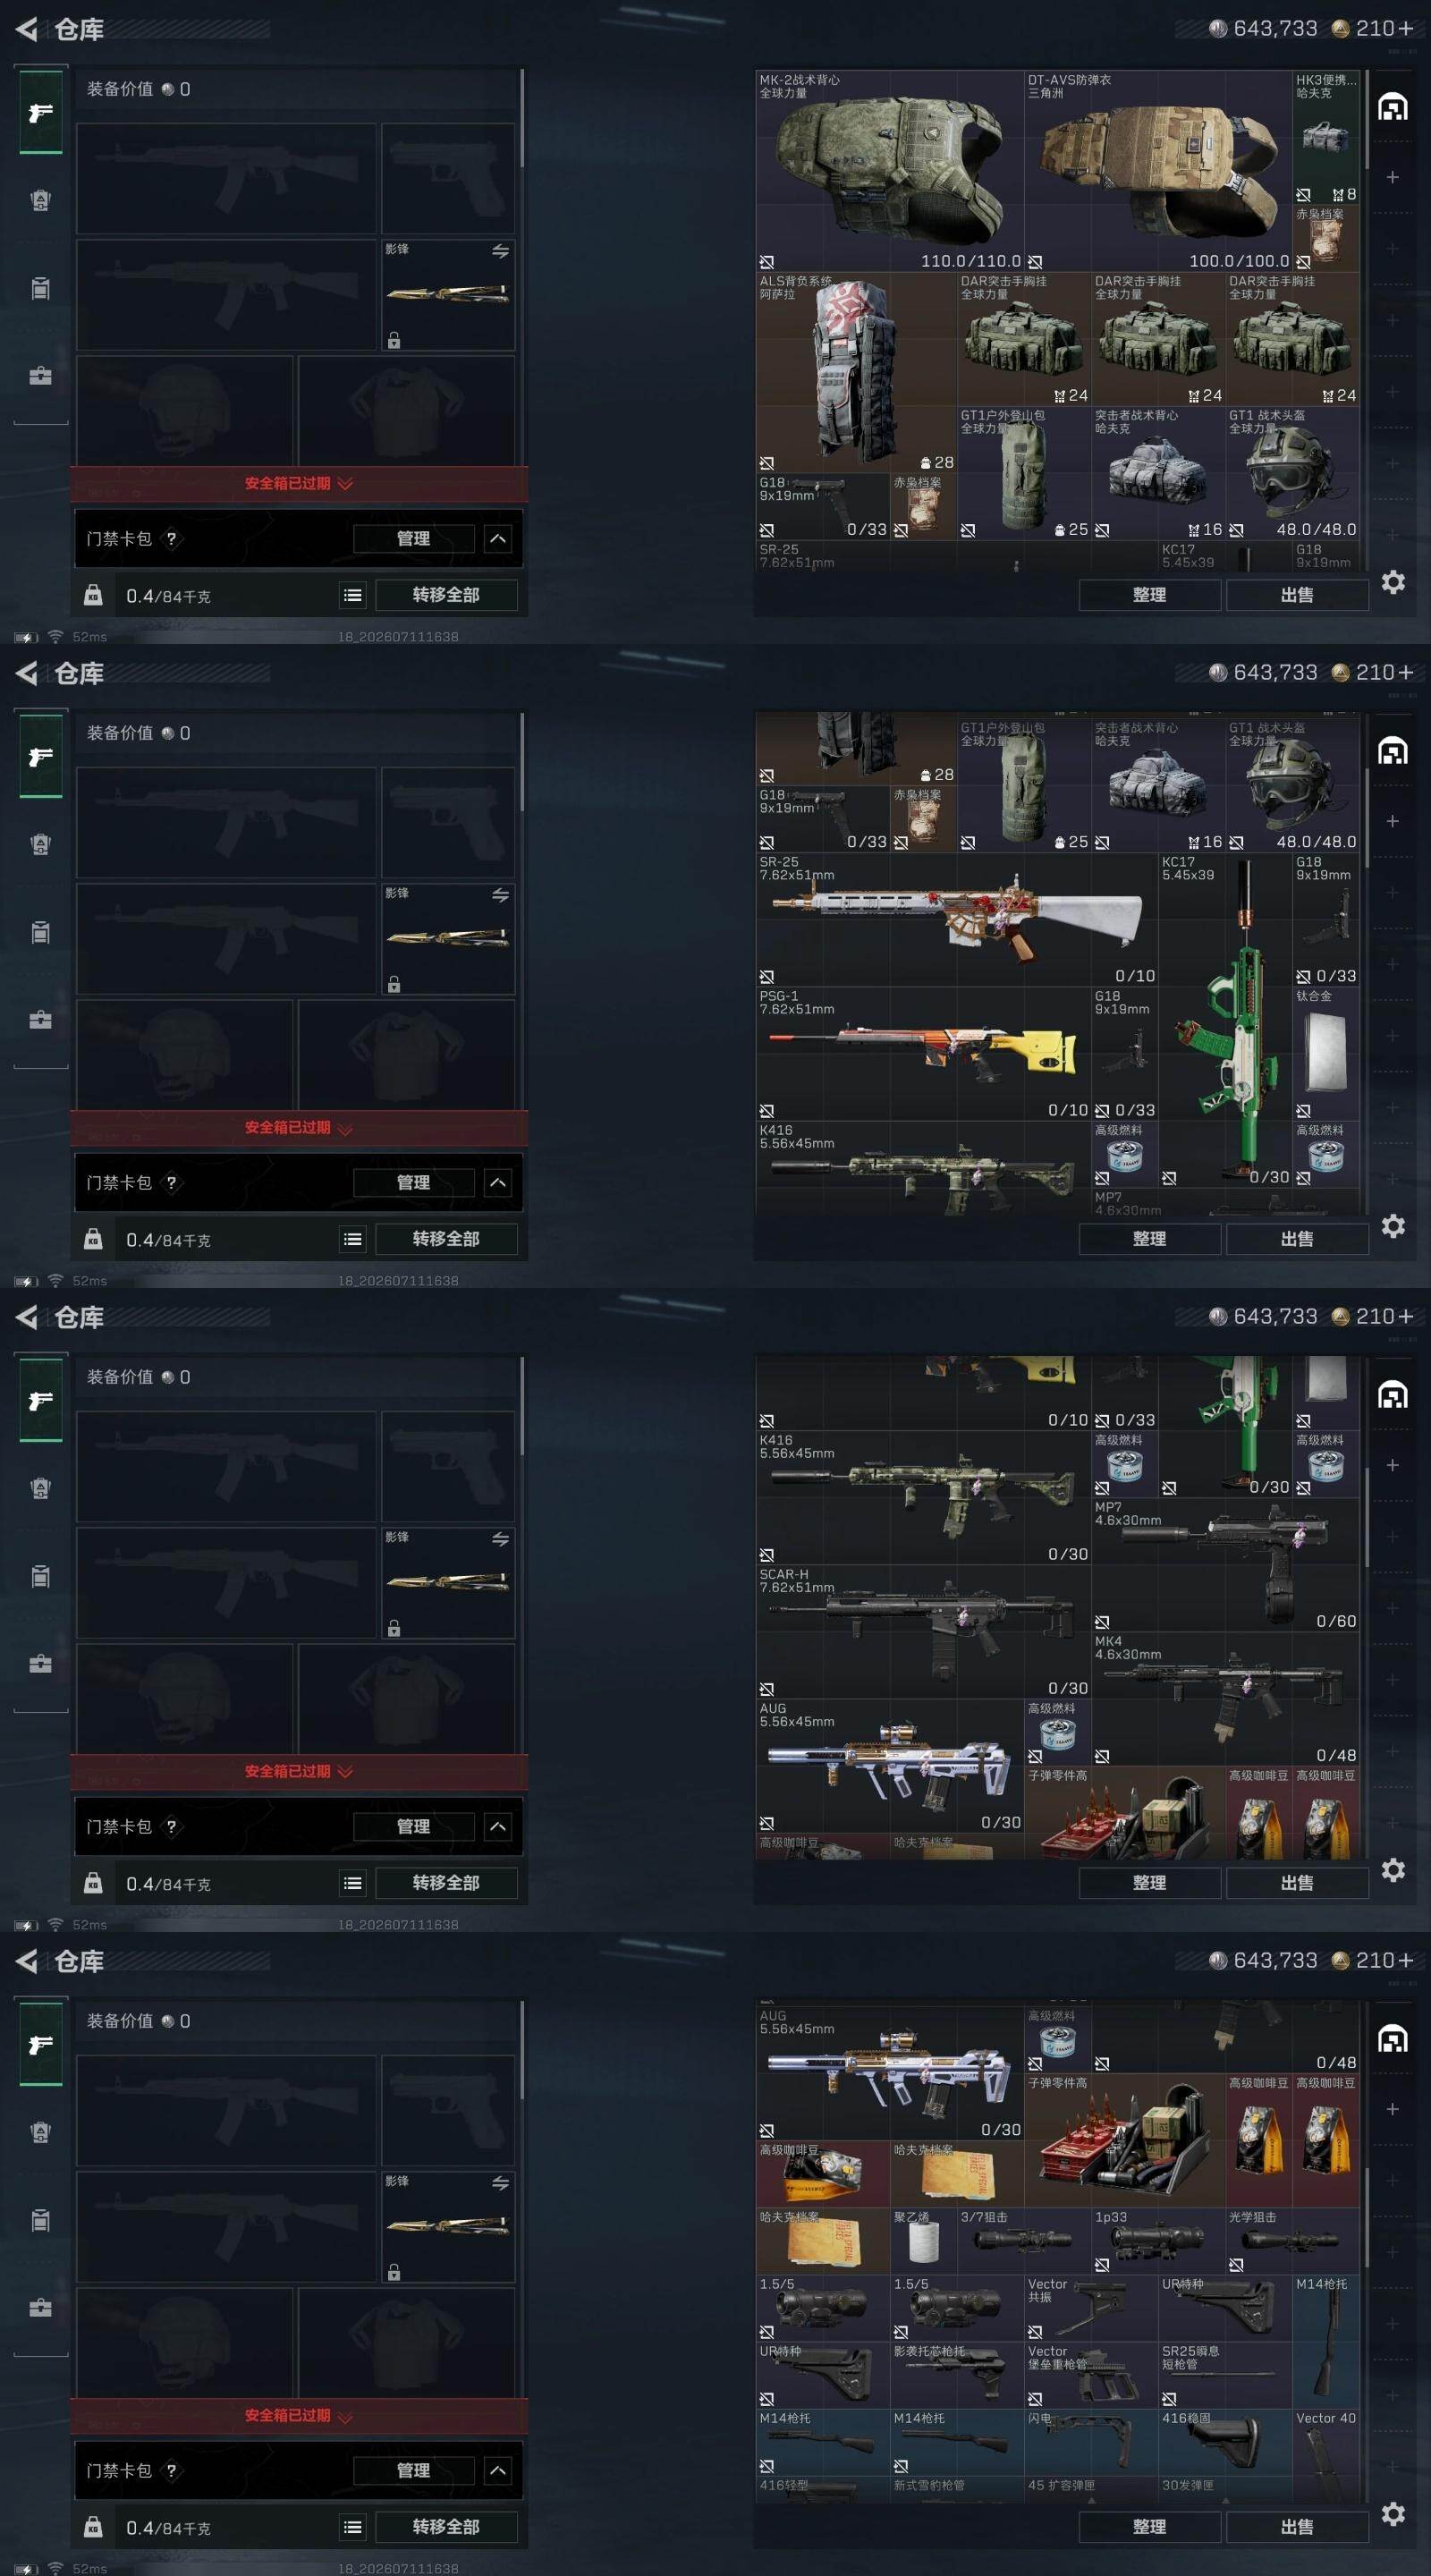
Task: Toggle the lock icon under the 影锋 knife in the PSG-1 view
Action: coord(394,984)
